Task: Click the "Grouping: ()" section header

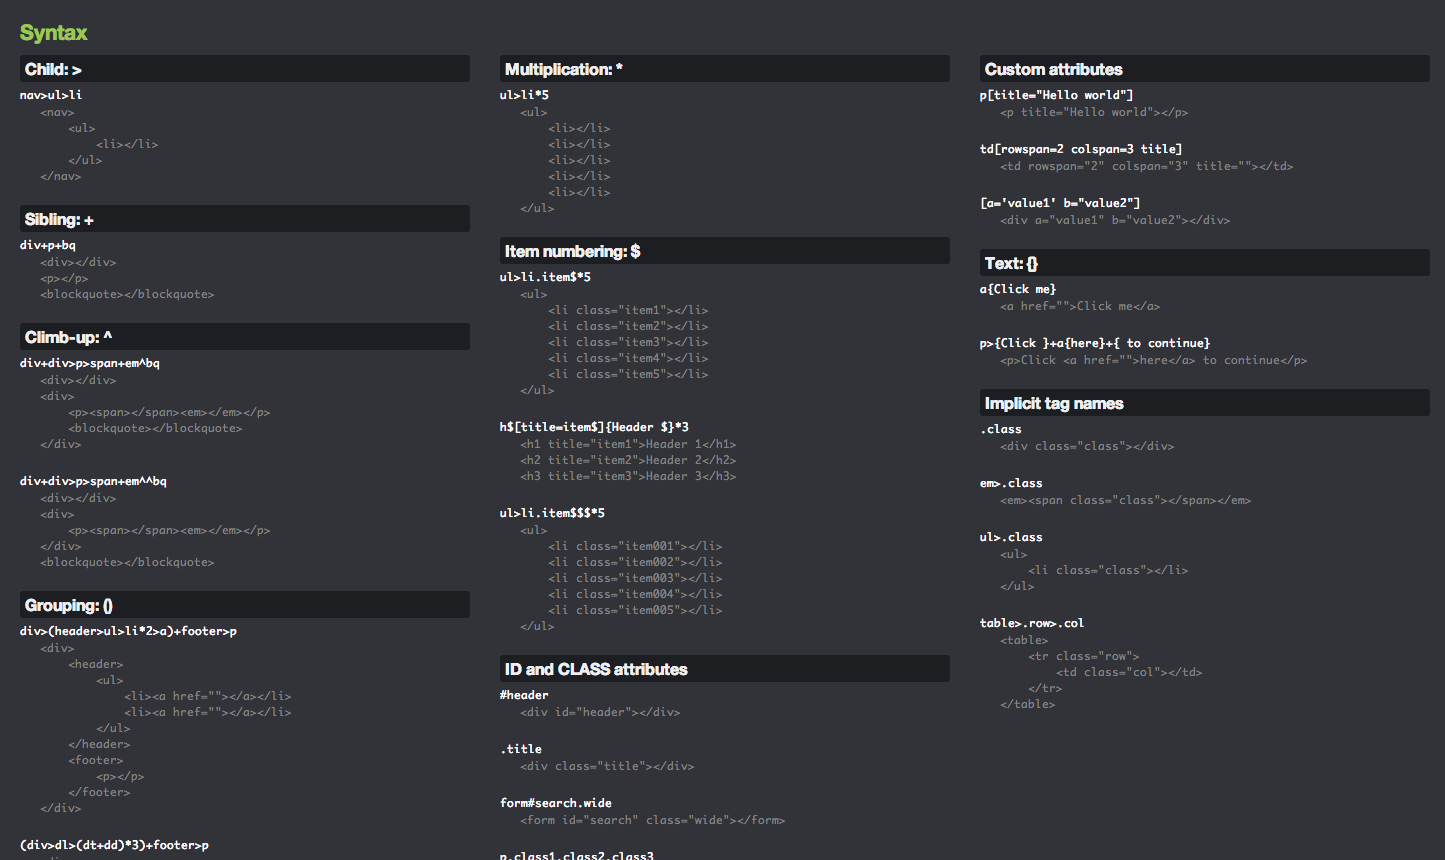Action: click(x=68, y=605)
